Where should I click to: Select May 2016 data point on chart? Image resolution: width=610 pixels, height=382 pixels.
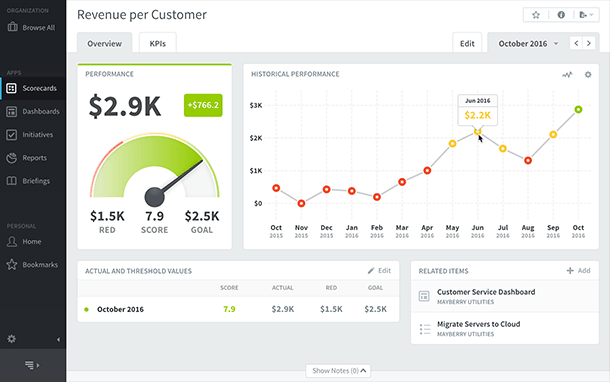click(452, 144)
